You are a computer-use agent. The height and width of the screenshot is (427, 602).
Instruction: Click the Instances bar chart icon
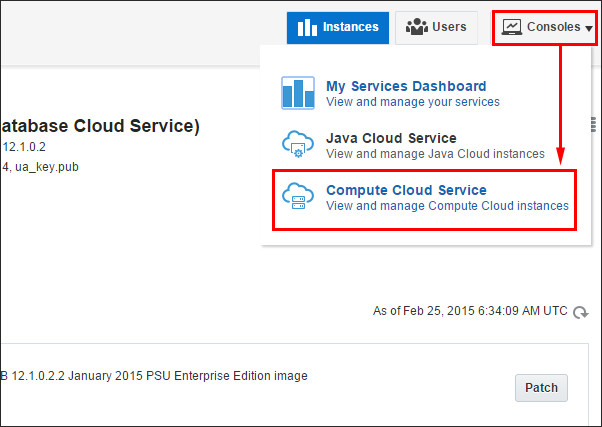pyautogui.click(x=307, y=27)
